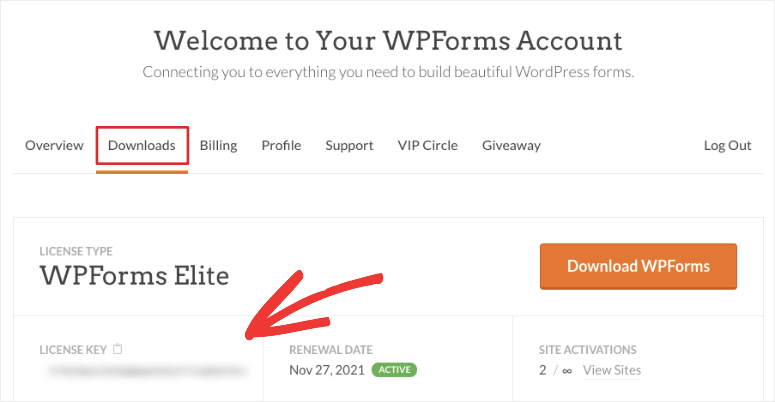Switch to the Downloads tab

(142, 145)
